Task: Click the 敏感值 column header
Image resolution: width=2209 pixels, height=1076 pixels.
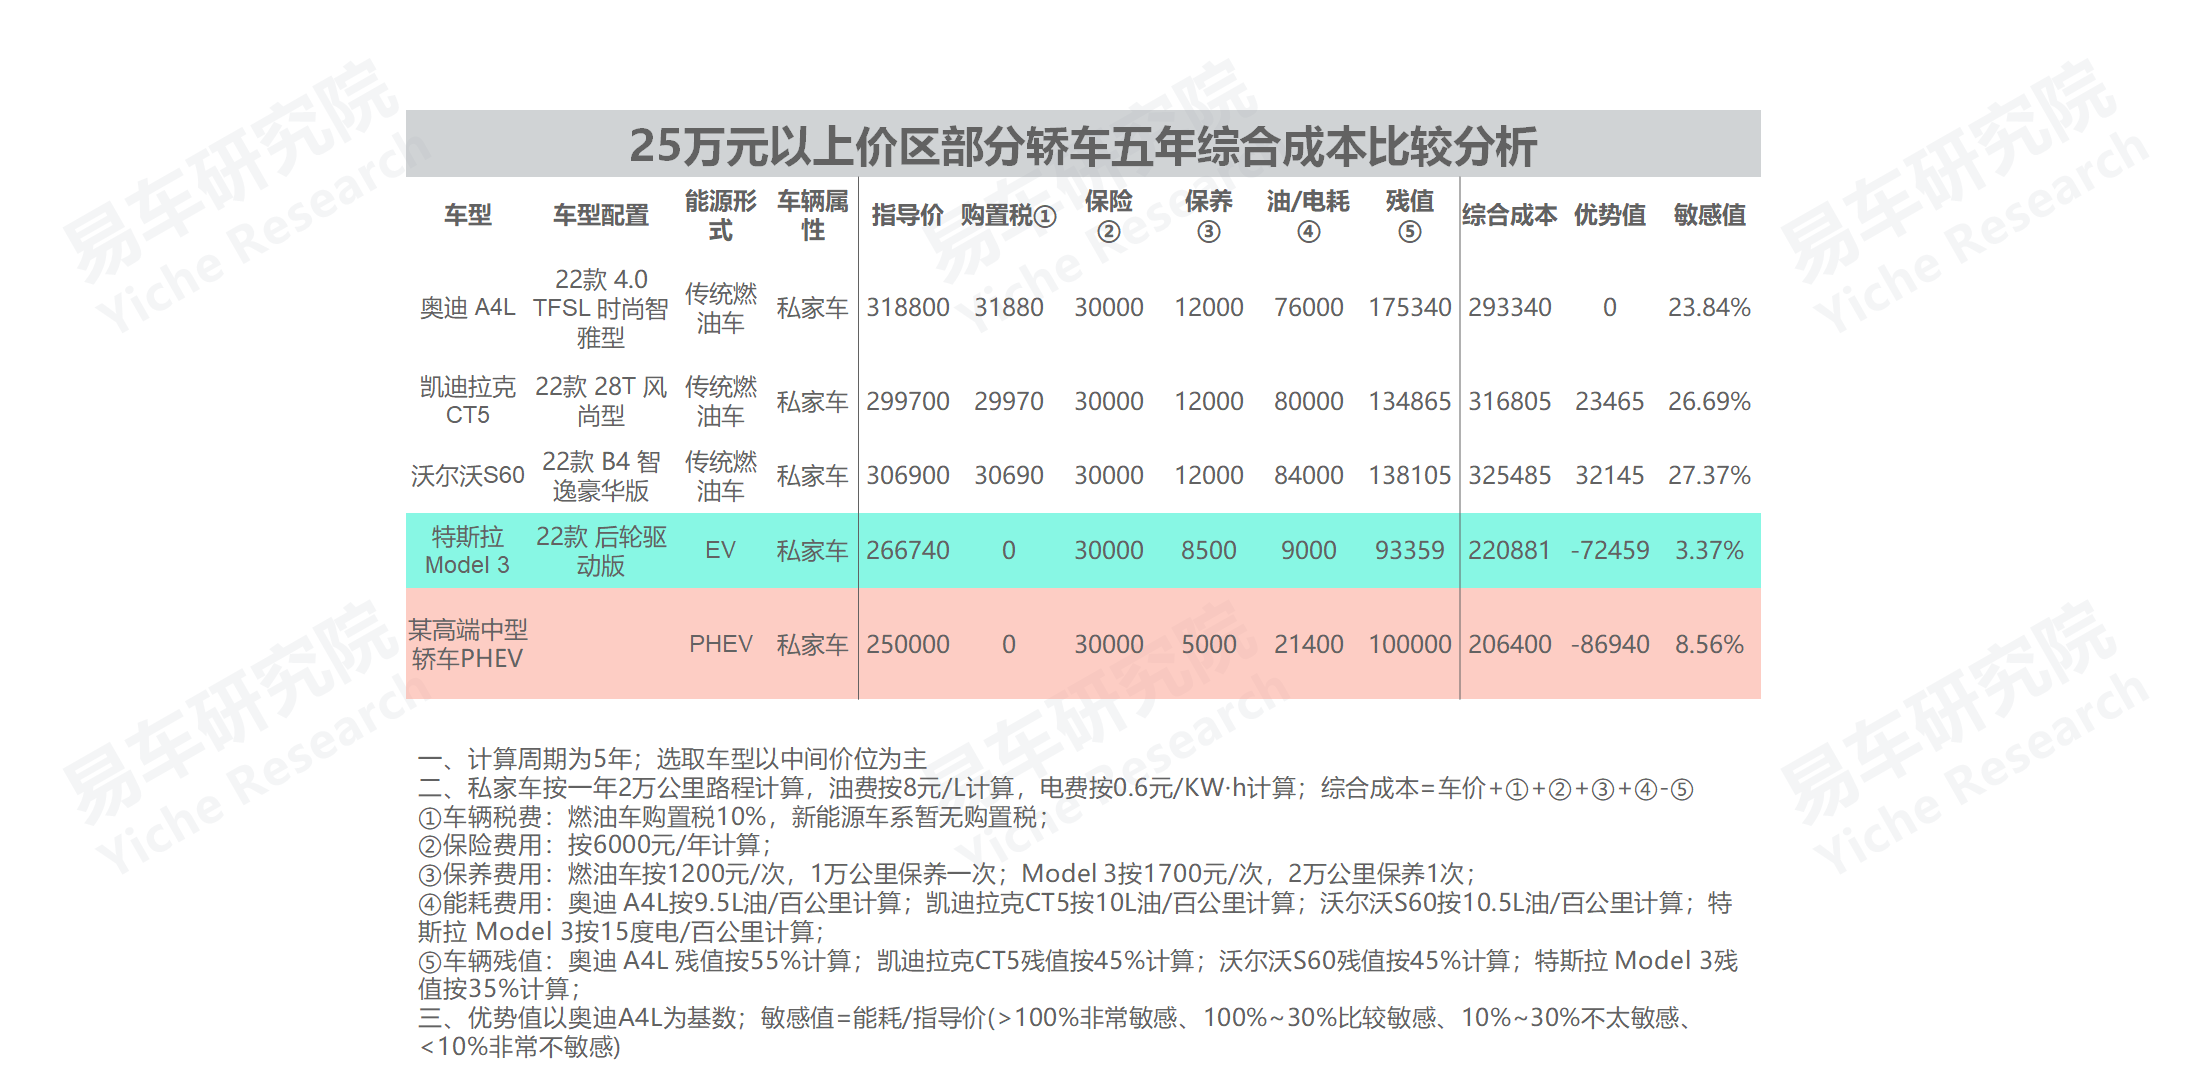Action: (1710, 215)
